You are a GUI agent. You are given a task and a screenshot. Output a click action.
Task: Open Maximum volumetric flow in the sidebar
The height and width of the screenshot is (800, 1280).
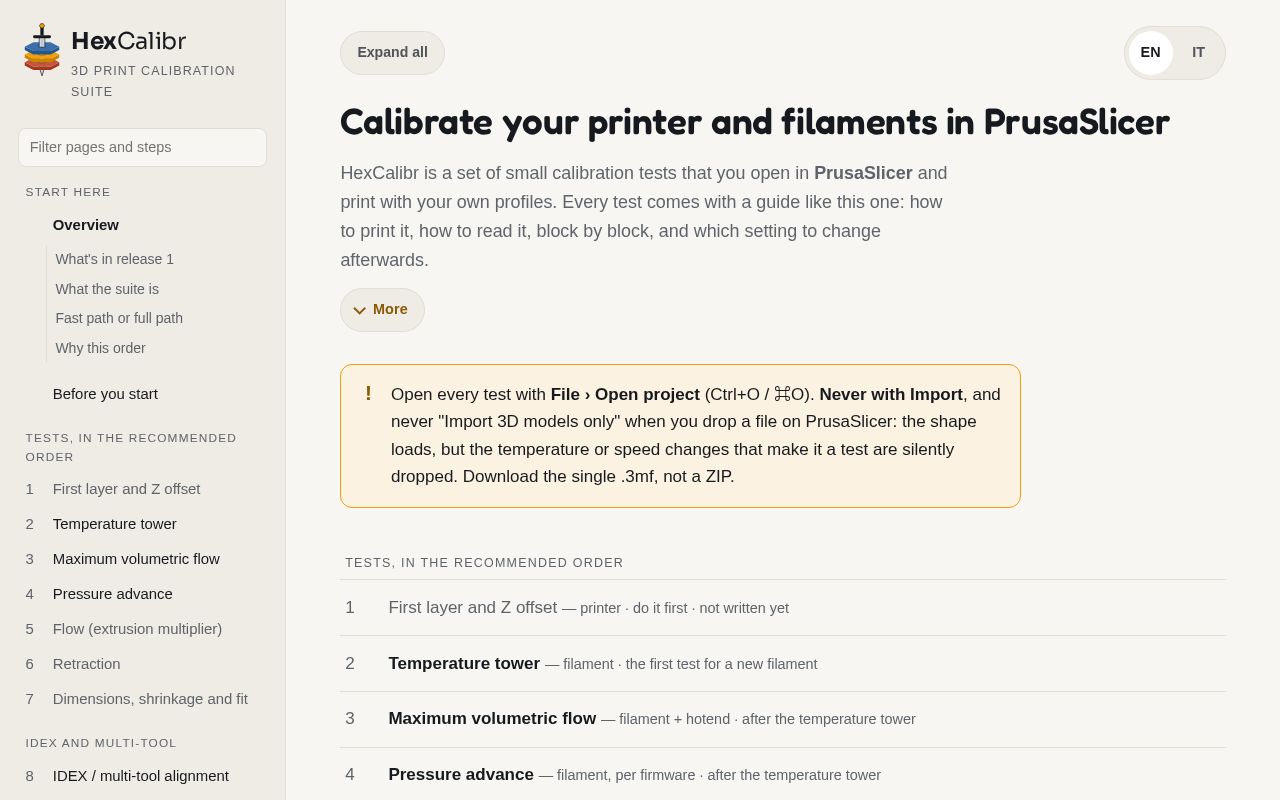142,559
